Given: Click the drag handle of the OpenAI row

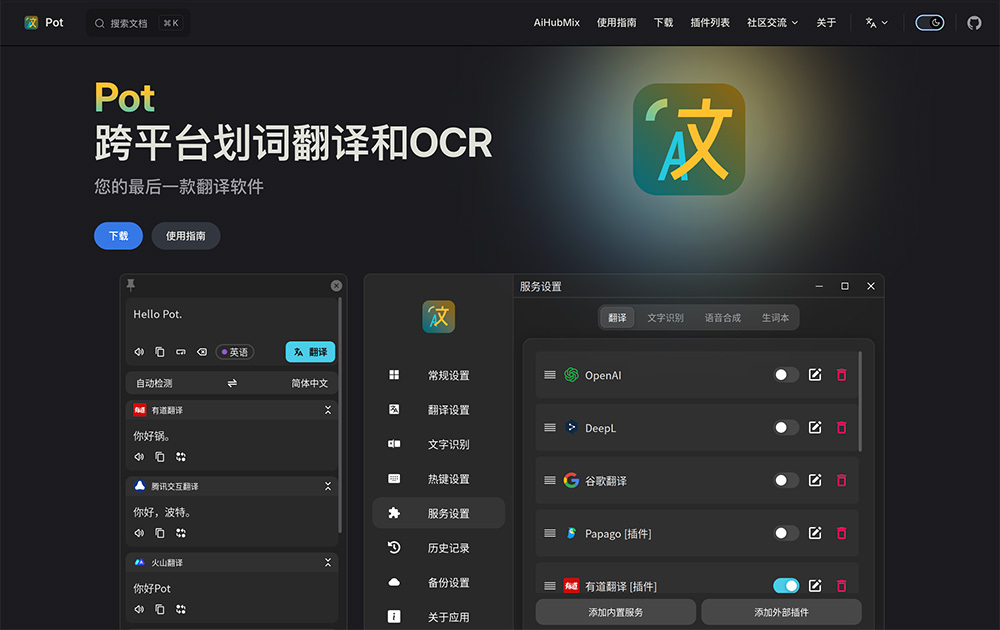Looking at the screenshot, I should (550, 375).
